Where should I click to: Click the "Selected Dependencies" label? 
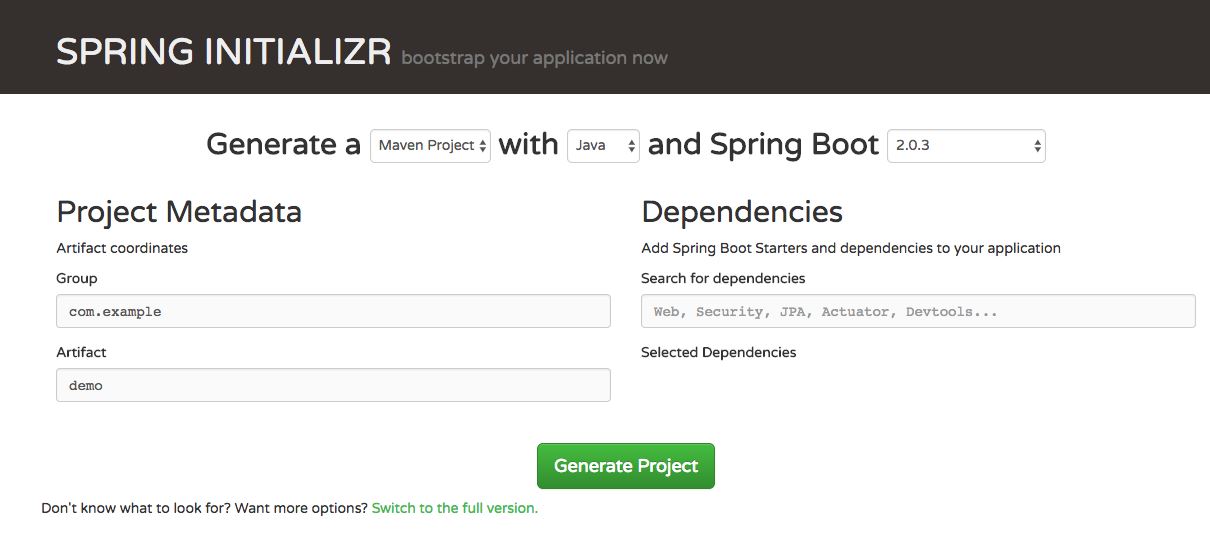[719, 352]
